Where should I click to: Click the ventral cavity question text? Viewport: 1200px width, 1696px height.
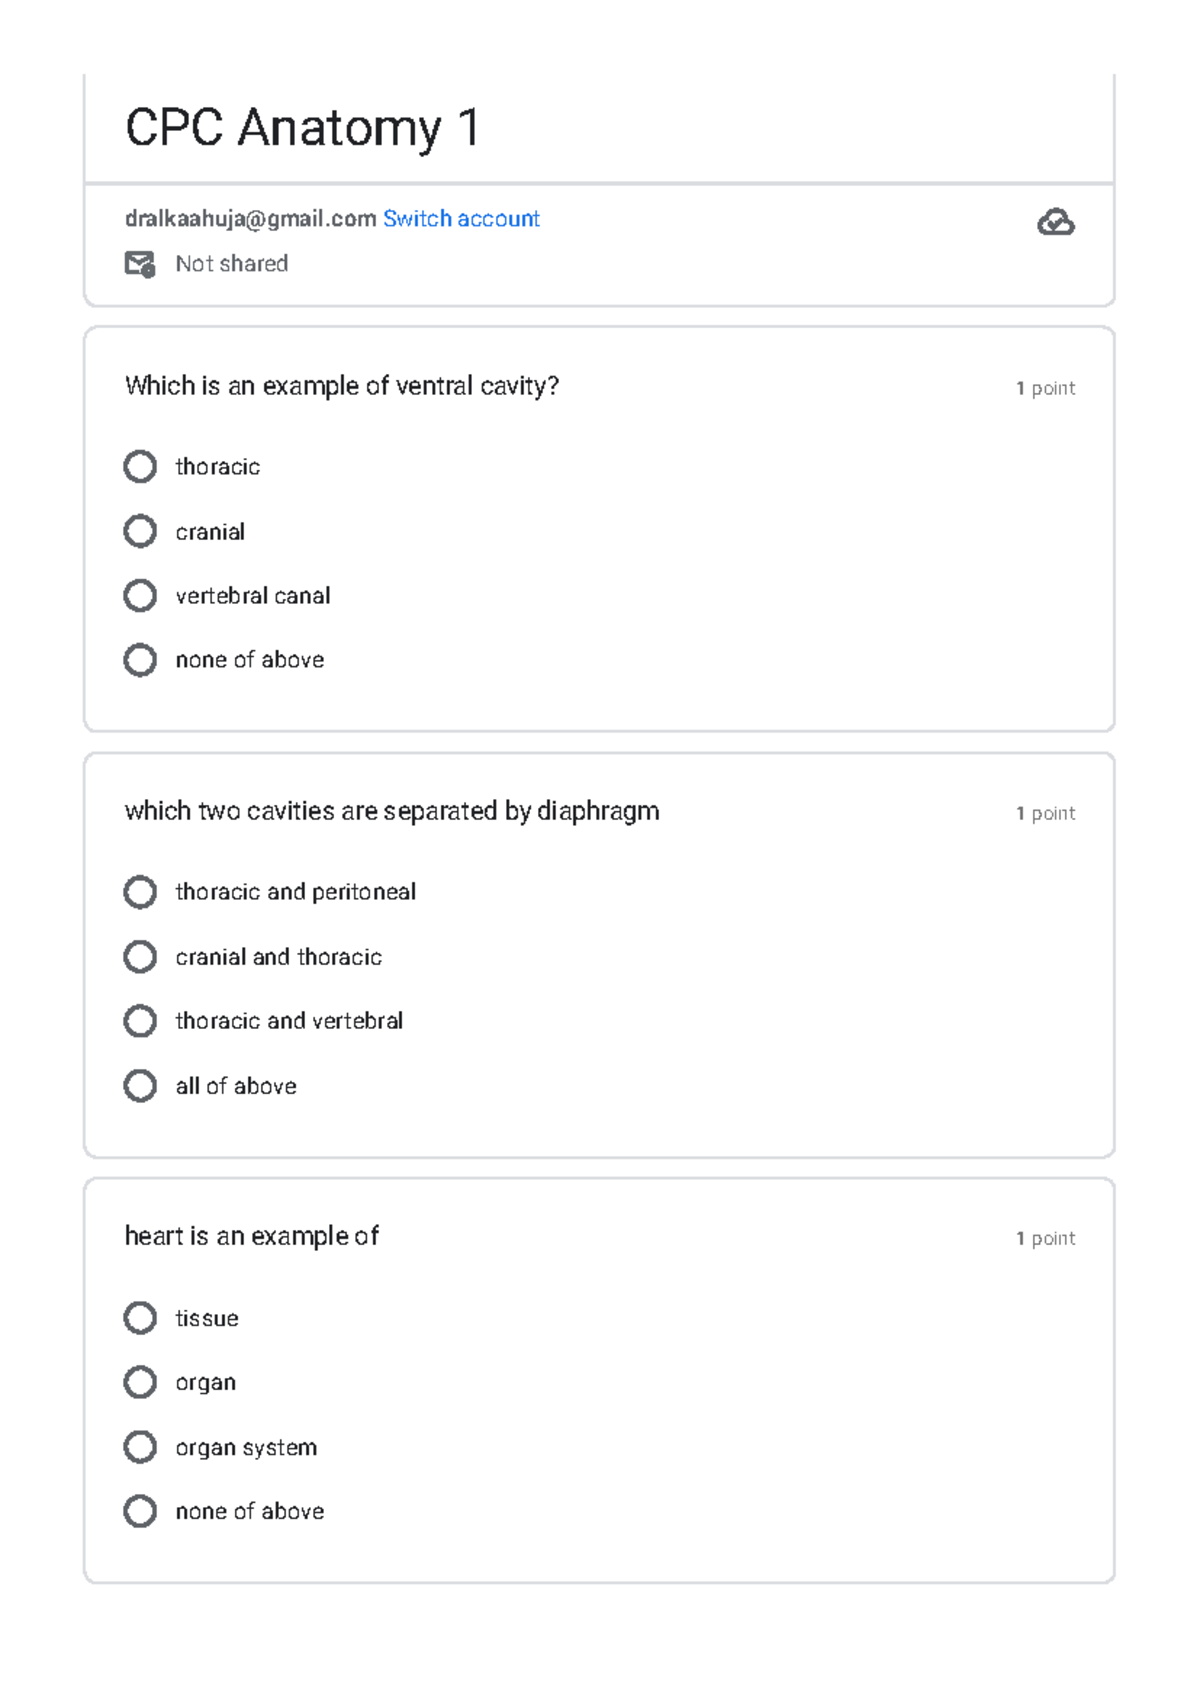point(341,386)
